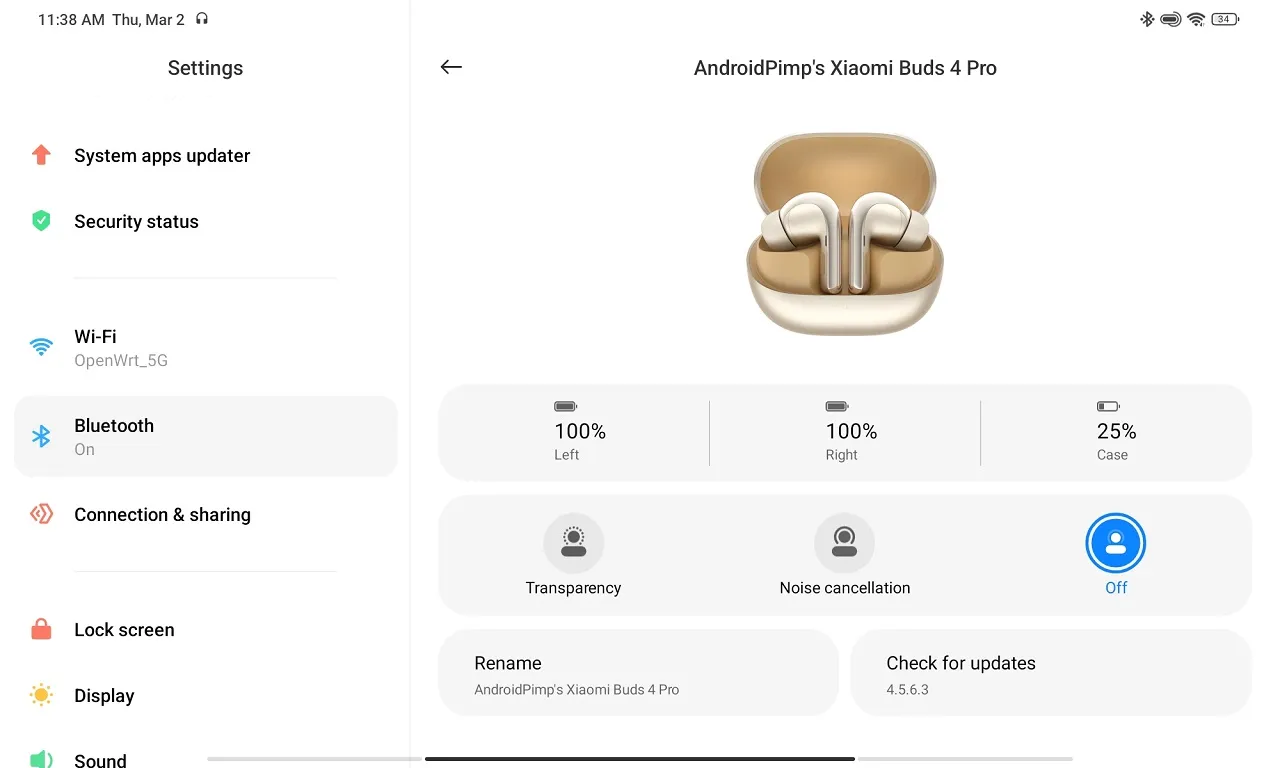Open System apps updater
The width and height of the screenshot is (1280, 768).
coord(161,155)
